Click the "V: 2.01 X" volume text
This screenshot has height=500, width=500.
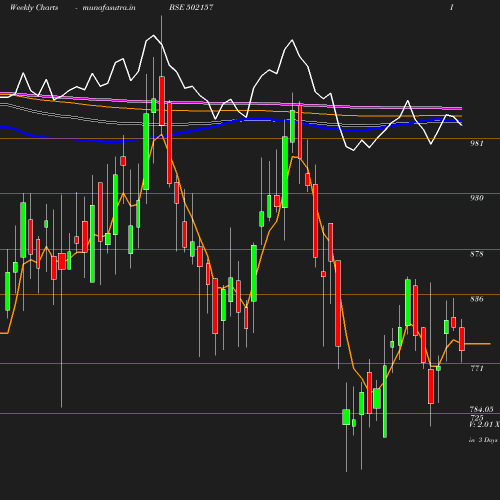click(x=484, y=424)
